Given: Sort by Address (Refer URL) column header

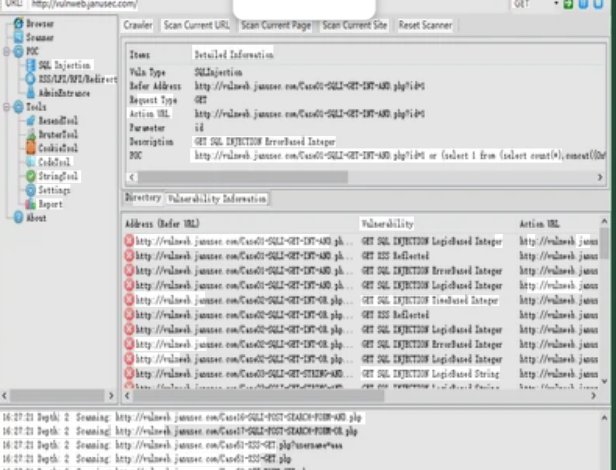Looking at the screenshot, I should [x=162, y=224].
